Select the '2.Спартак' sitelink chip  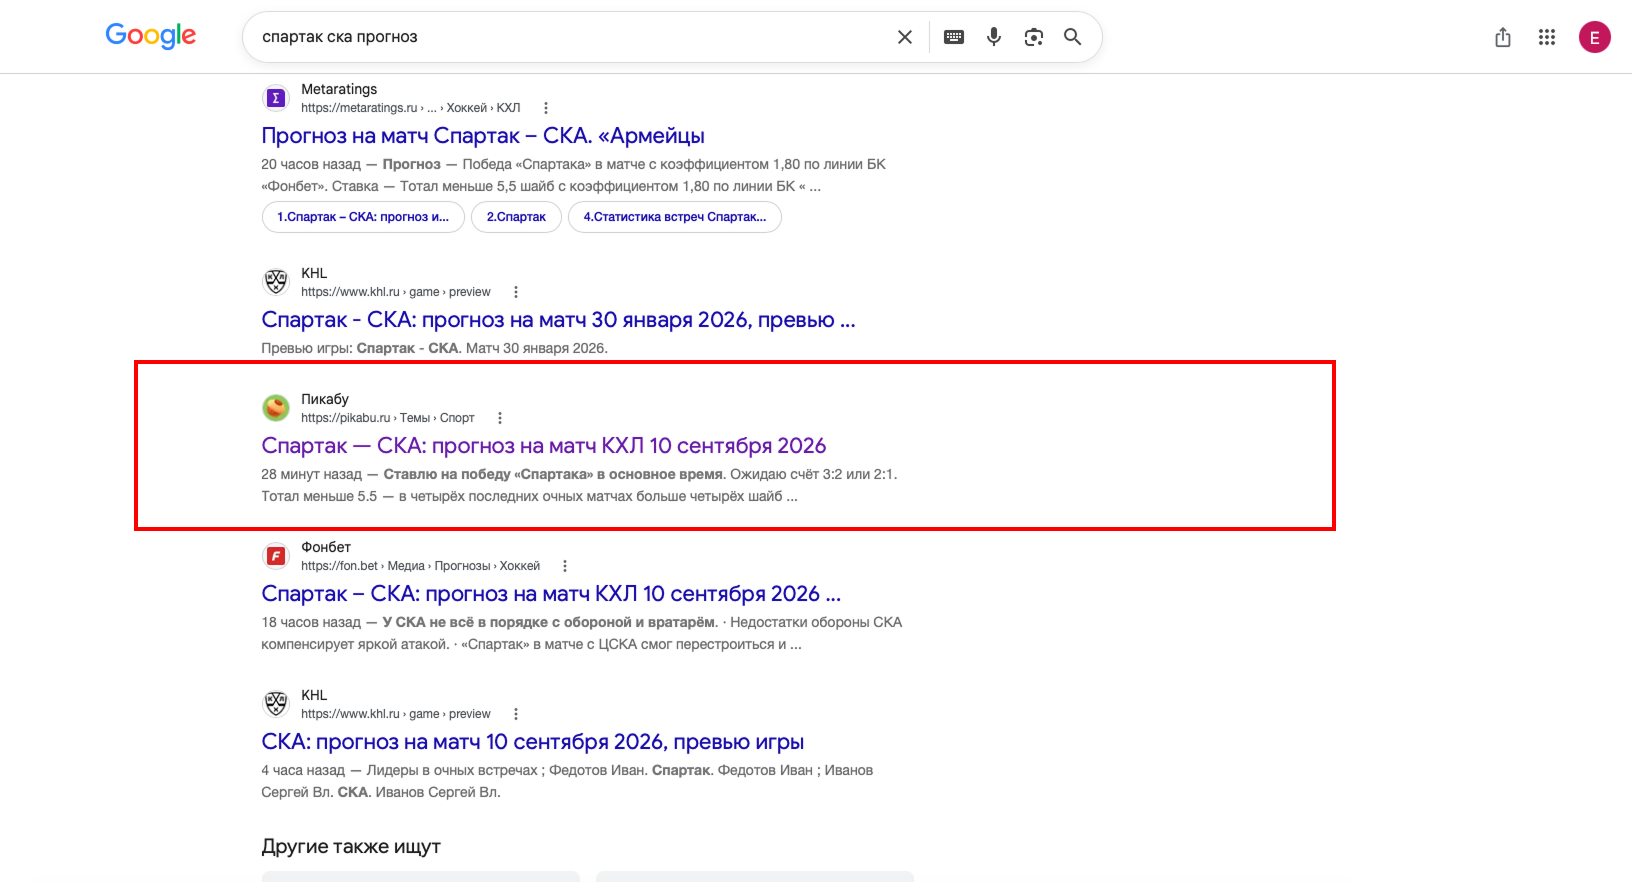click(516, 217)
